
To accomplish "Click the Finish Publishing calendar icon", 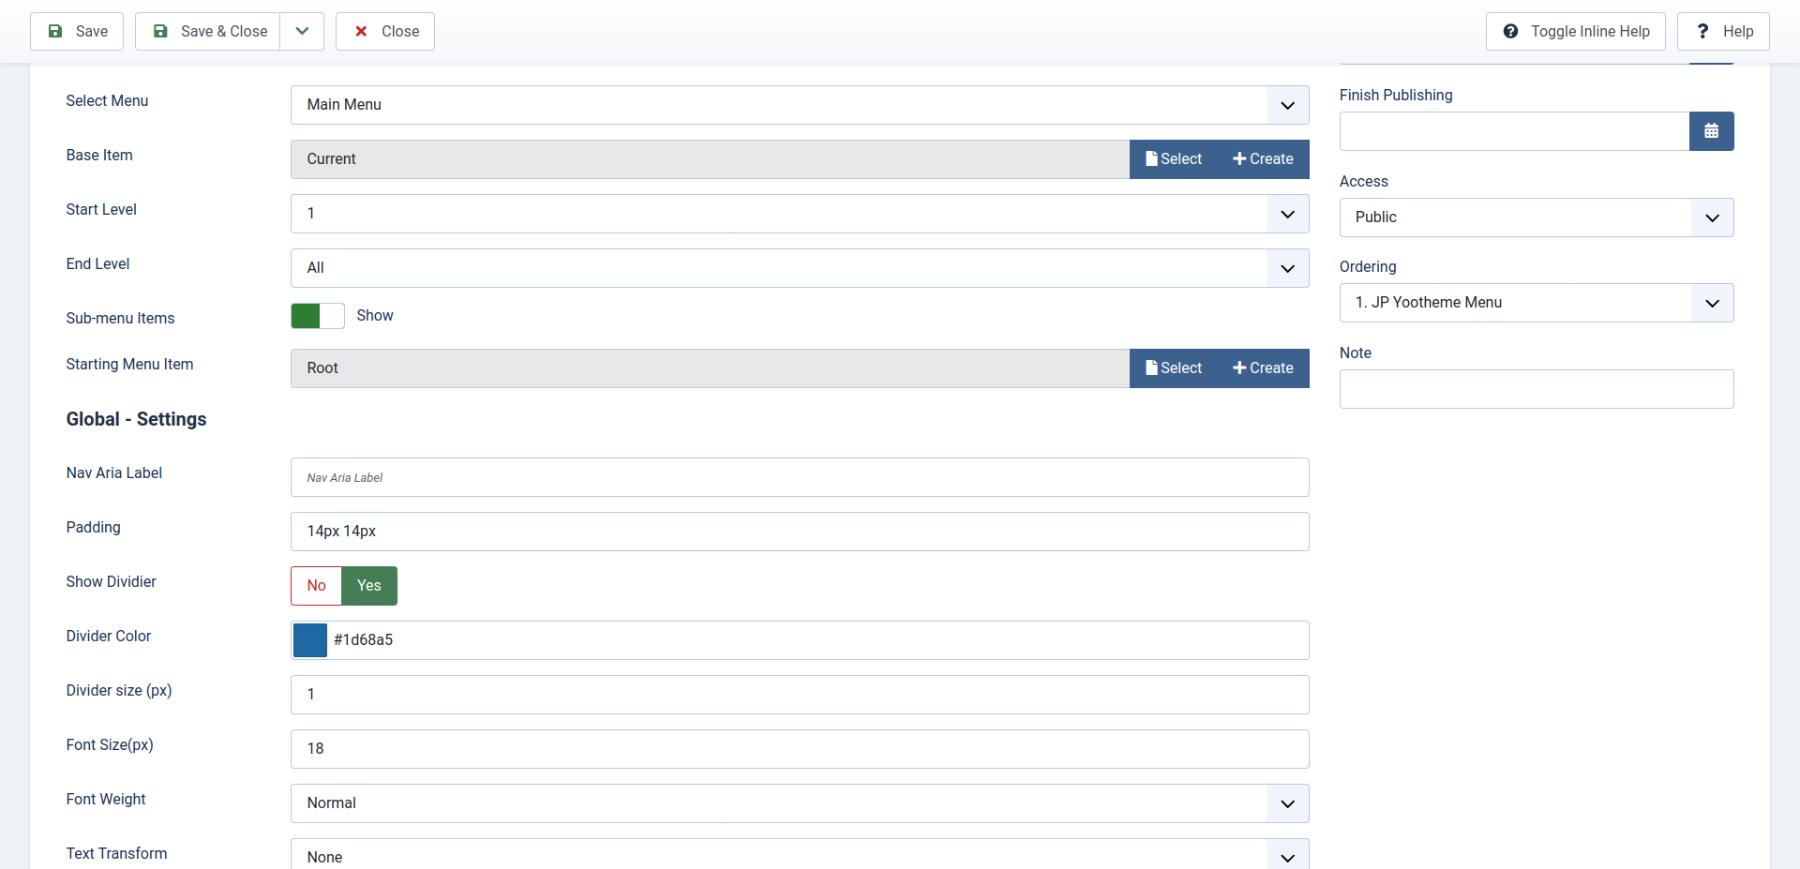I will tap(1711, 131).
